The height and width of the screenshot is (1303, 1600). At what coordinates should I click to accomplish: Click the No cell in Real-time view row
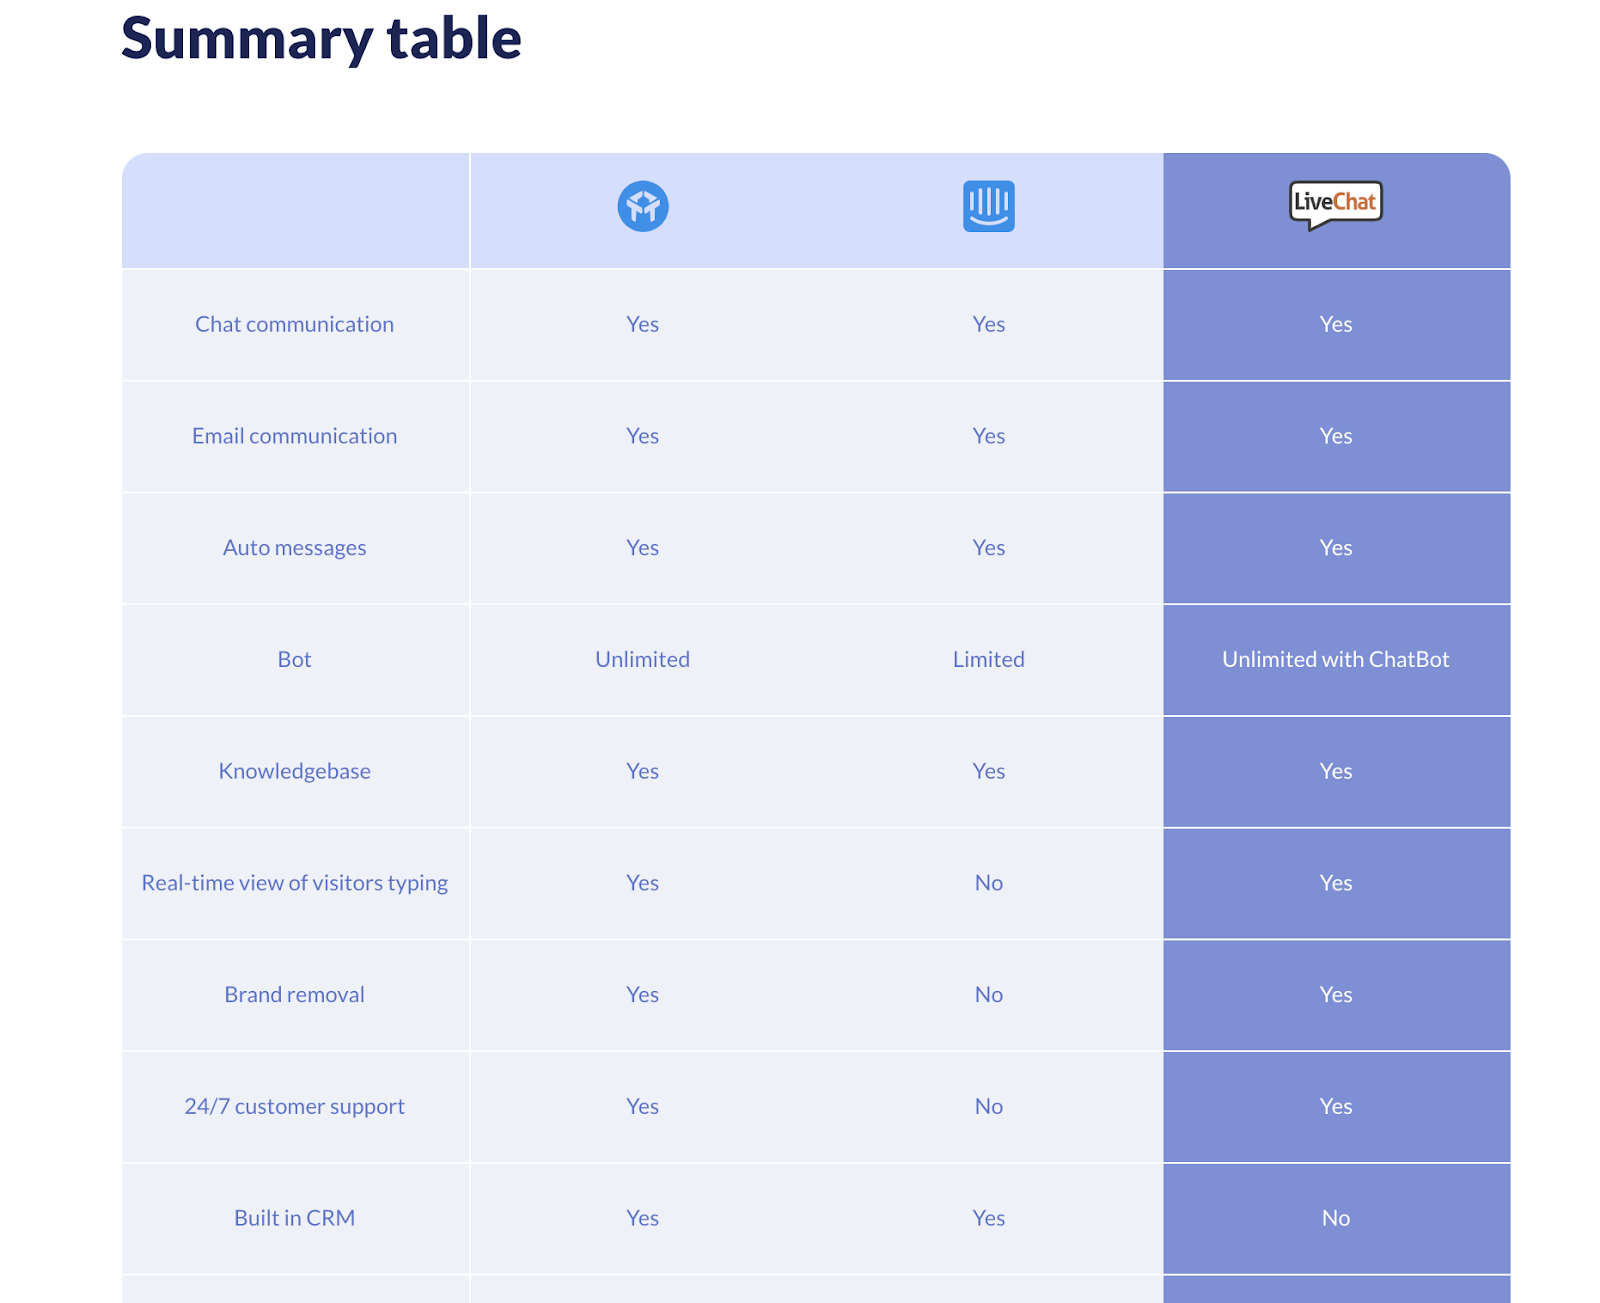click(988, 883)
